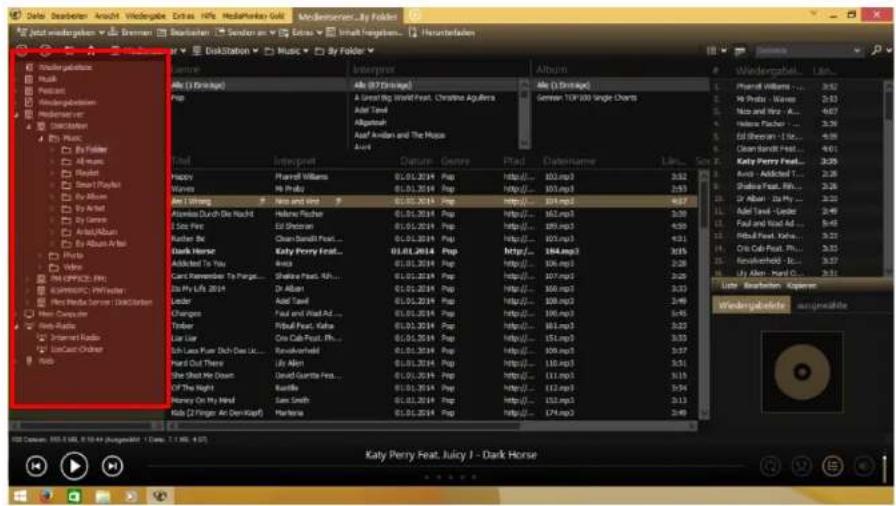Click Herunterladen in the toolbar
Viewport: 896px width, 506px height.
click(x=441, y=33)
